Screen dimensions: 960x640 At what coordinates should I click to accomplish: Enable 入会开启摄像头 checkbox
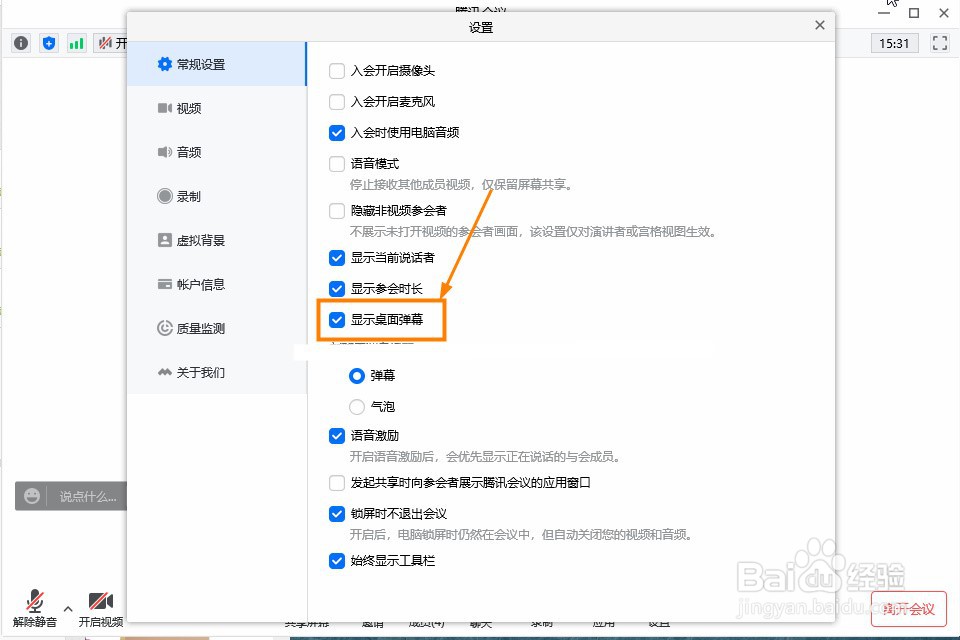point(336,71)
